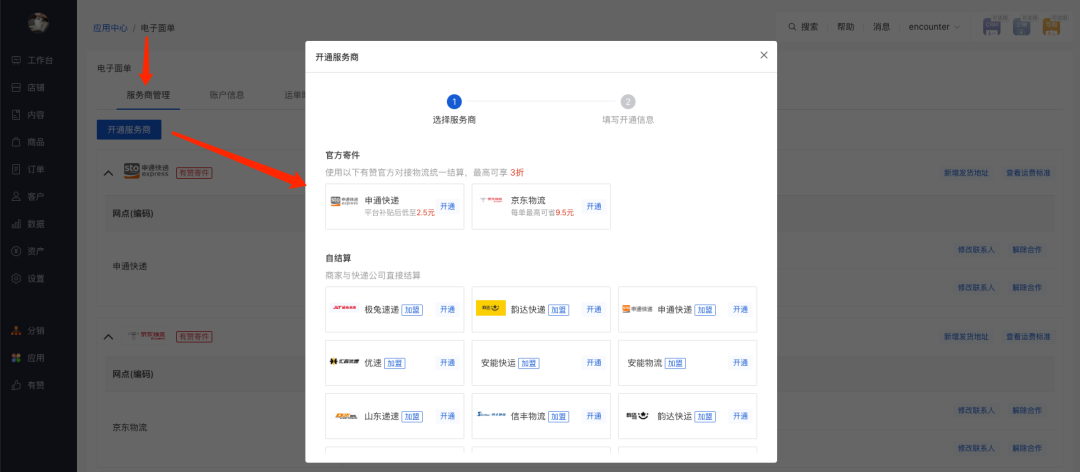Switch to the 服务商管理 tab
Viewport: 1080px width, 472px height.
point(148,95)
